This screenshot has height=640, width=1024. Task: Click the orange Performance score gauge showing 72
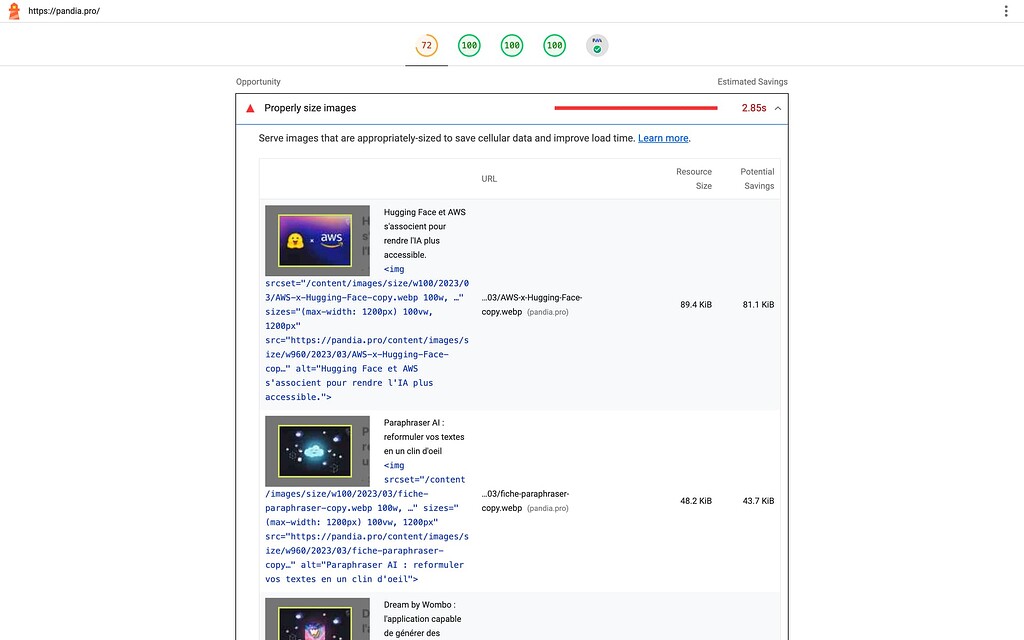tap(426, 45)
